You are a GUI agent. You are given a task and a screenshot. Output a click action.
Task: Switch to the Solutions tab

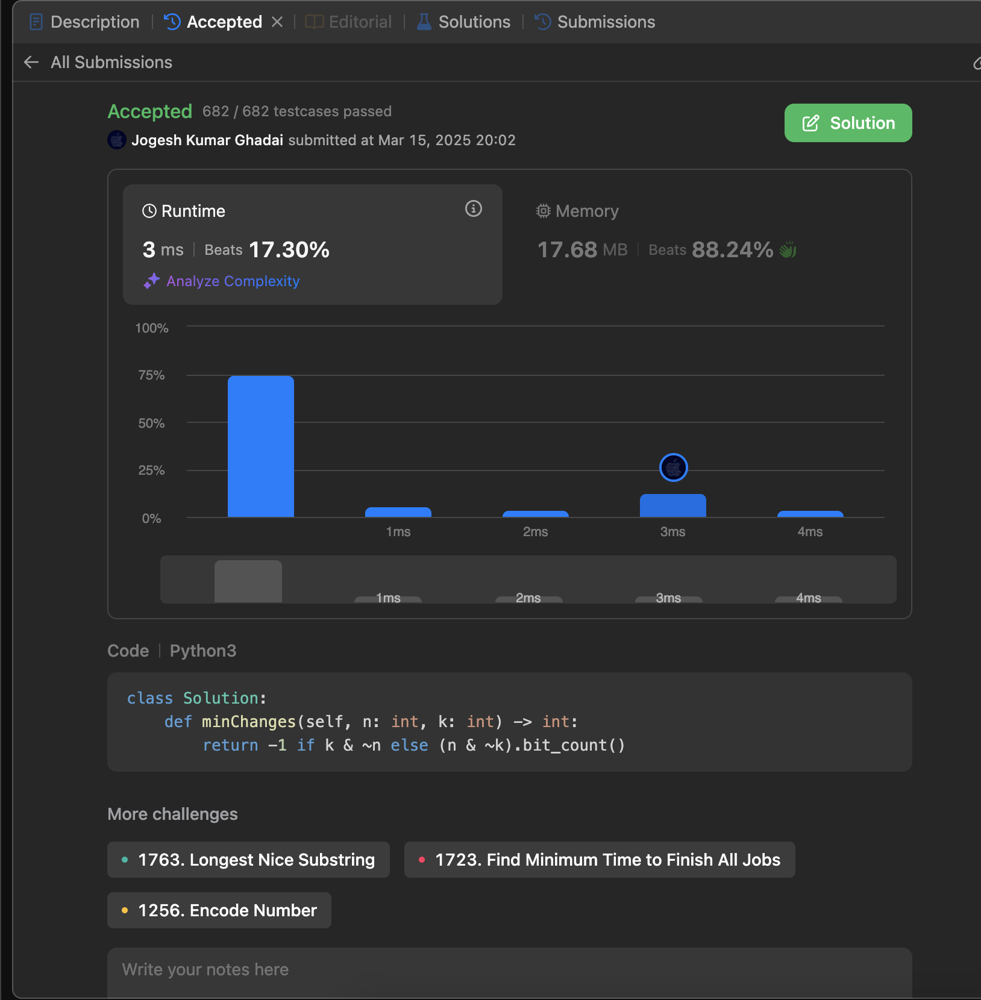[x=464, y=22]
